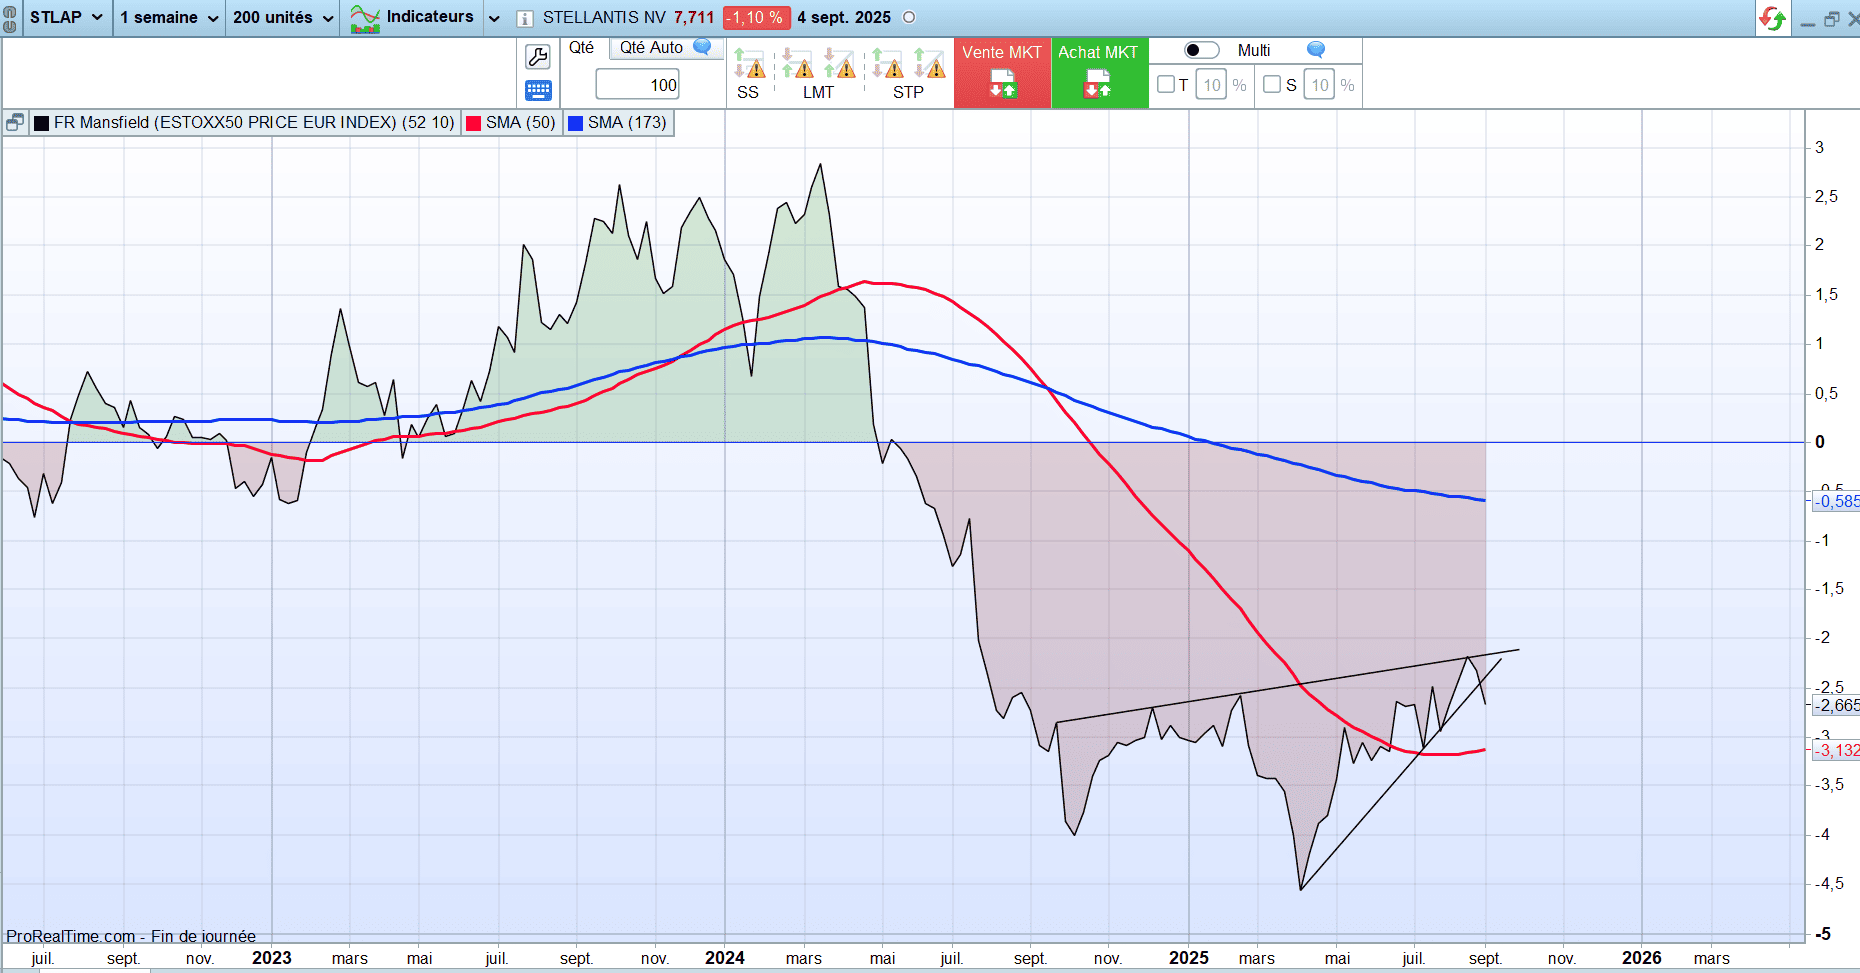Open the wrench settings tool
1860x973 pixels.
(x=538, y=57)
